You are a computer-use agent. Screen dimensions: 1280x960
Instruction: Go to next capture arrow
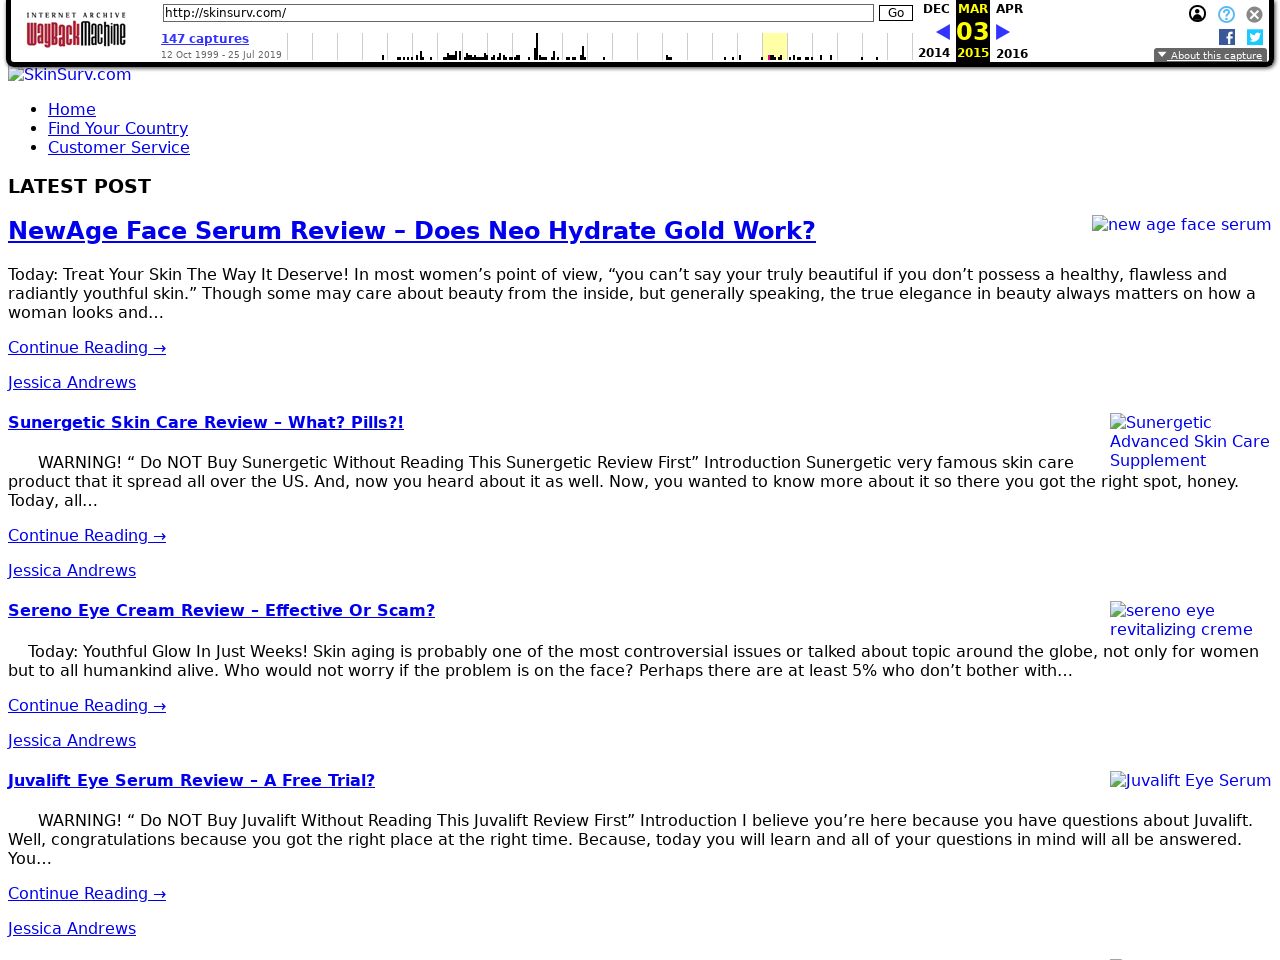[x=1003, y=32]
